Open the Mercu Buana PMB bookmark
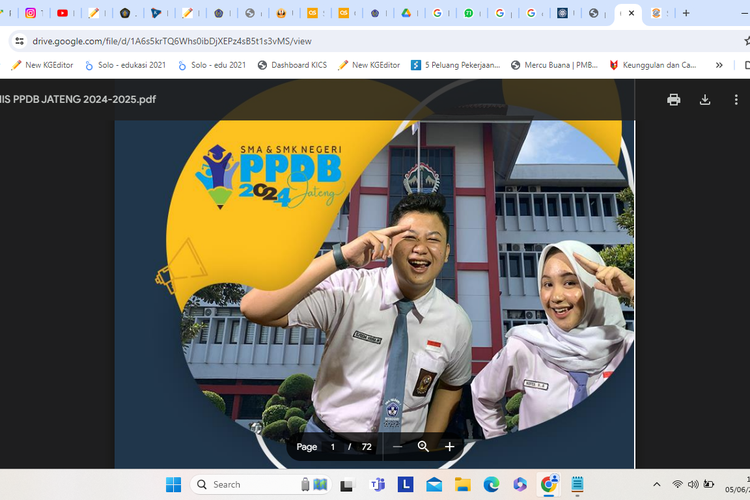Image resolution: width=750 pixels, height=500 pixels. tap(554, 65)
